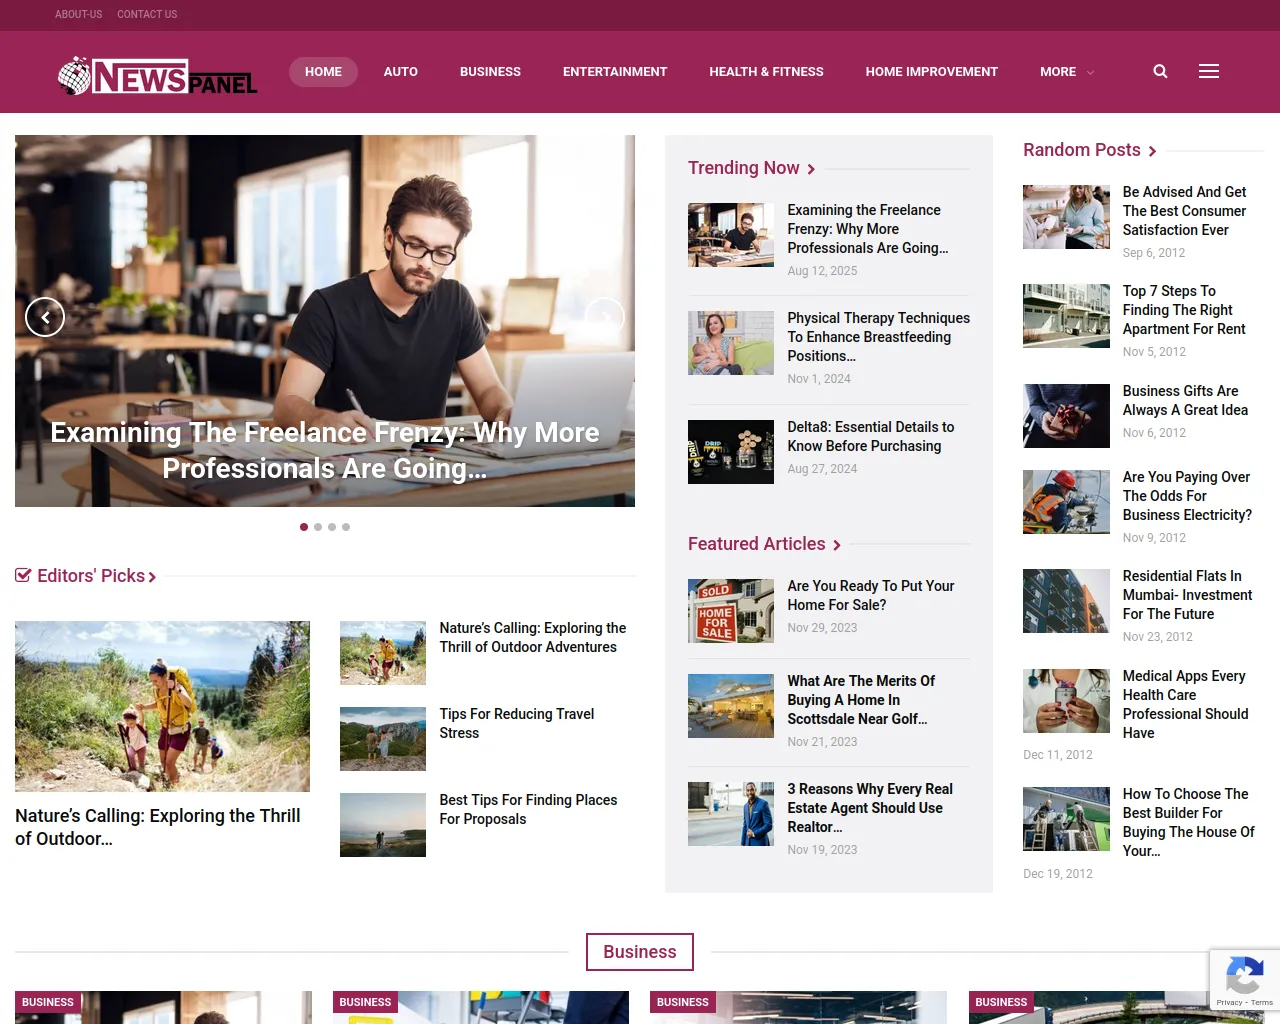Select the second slider dot
1280x1024 pixels.
click(318, 527)
